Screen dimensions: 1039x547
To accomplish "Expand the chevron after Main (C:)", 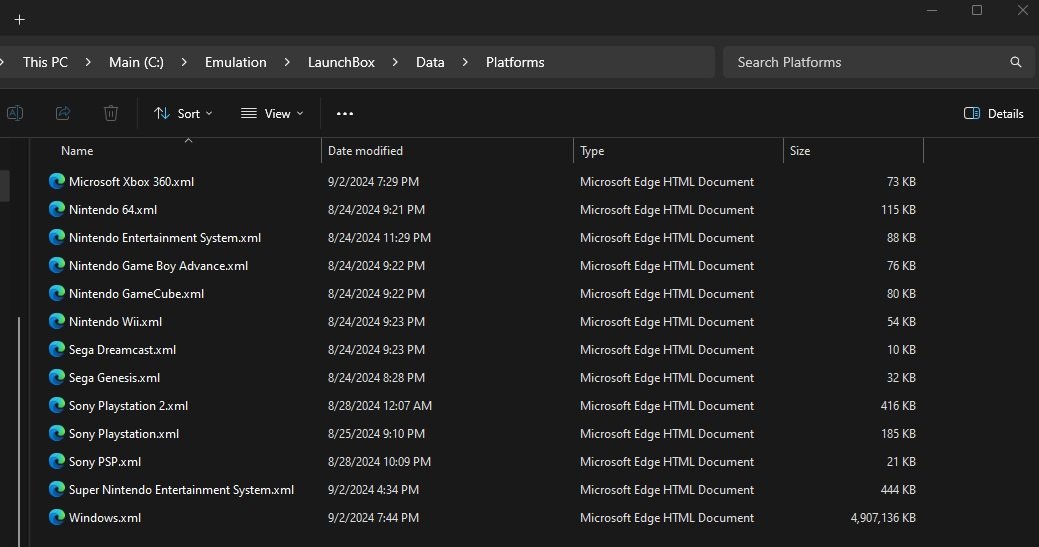I will (184, 62).
